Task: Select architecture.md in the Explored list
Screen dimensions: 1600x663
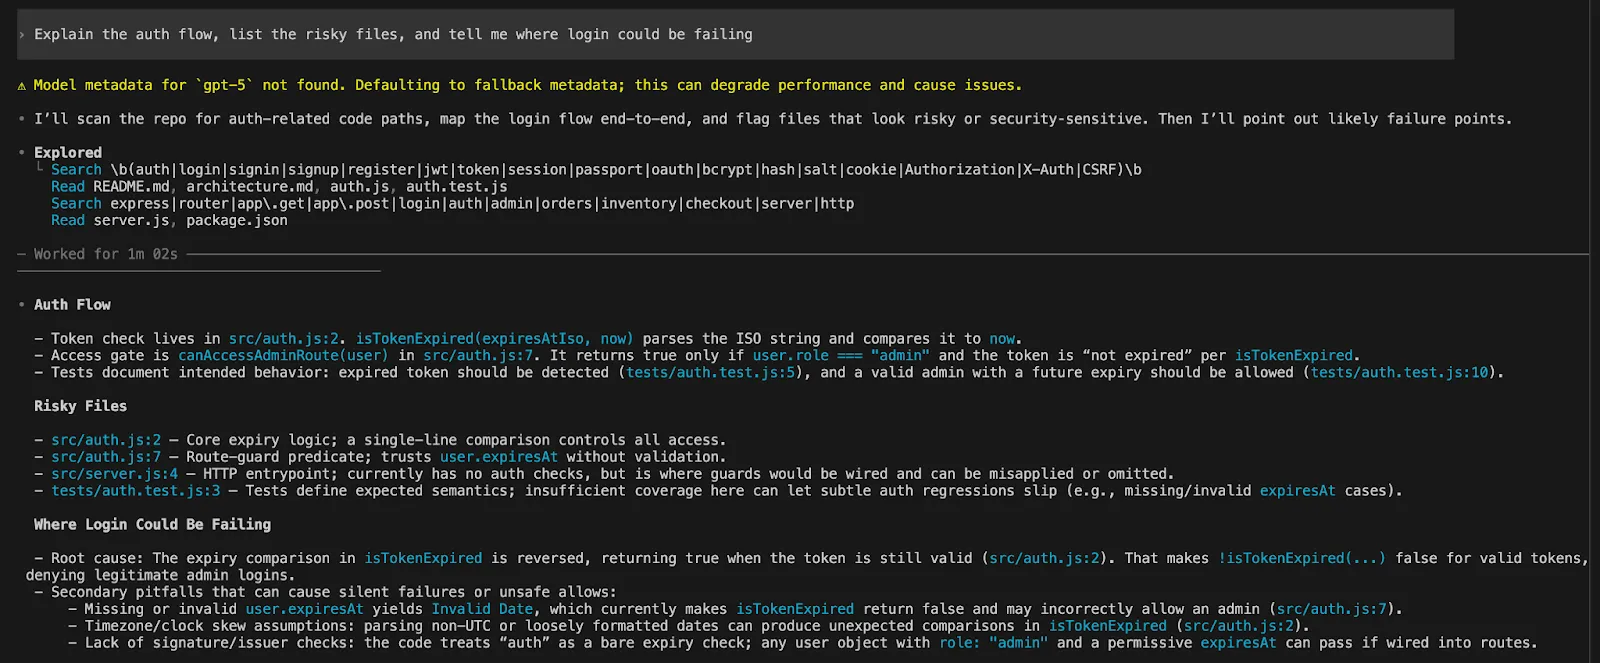Action: 249,187
